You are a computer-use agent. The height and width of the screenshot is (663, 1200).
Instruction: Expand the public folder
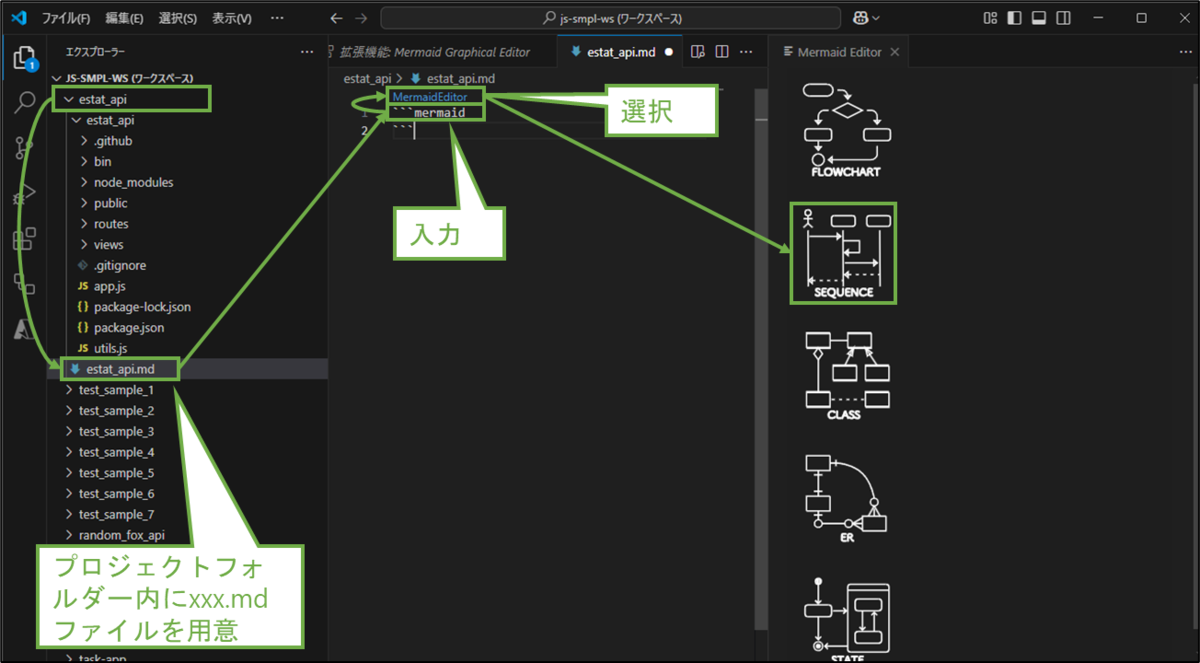coord(110,203)
